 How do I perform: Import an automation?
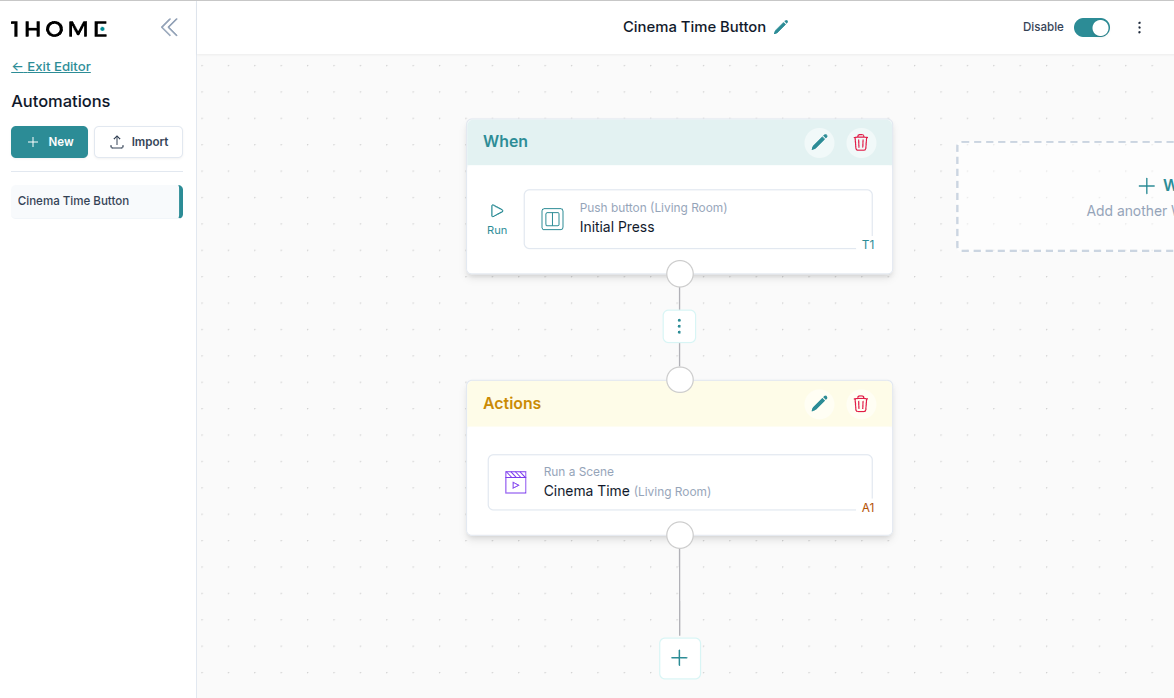click(x=139, y=142)
